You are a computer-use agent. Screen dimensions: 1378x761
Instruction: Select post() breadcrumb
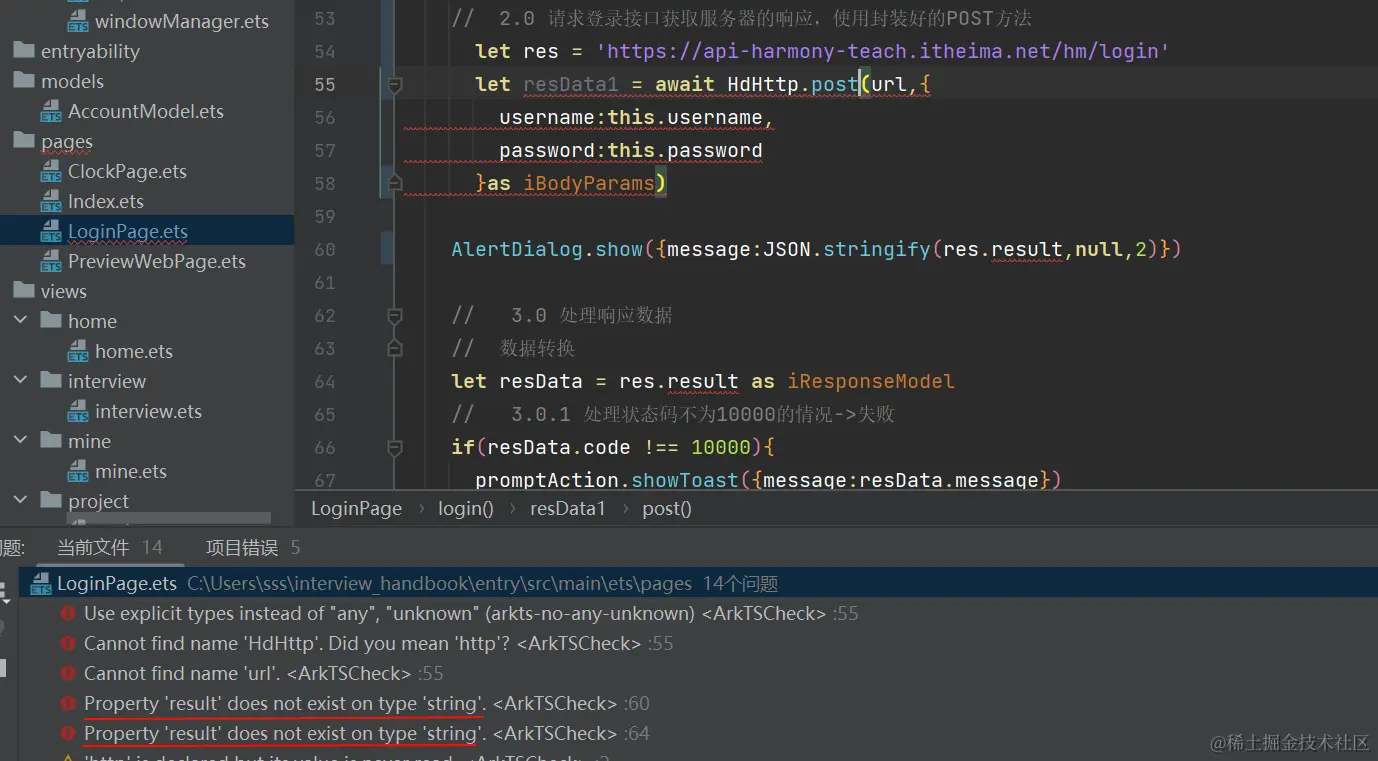pyautogui.click(x=667, y=508)
